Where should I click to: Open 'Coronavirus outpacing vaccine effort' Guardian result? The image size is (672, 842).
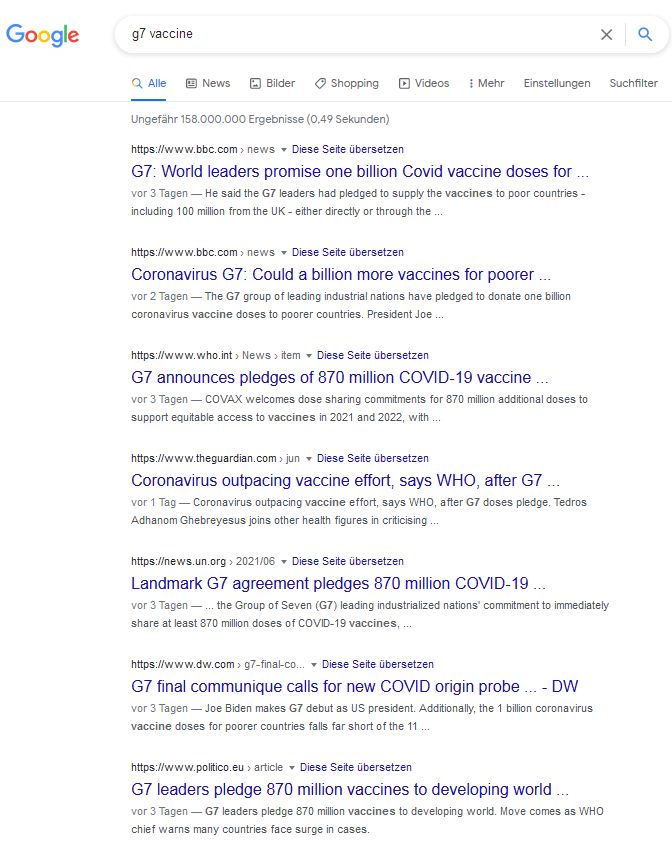pyautogui.click(x=345, y=480)
